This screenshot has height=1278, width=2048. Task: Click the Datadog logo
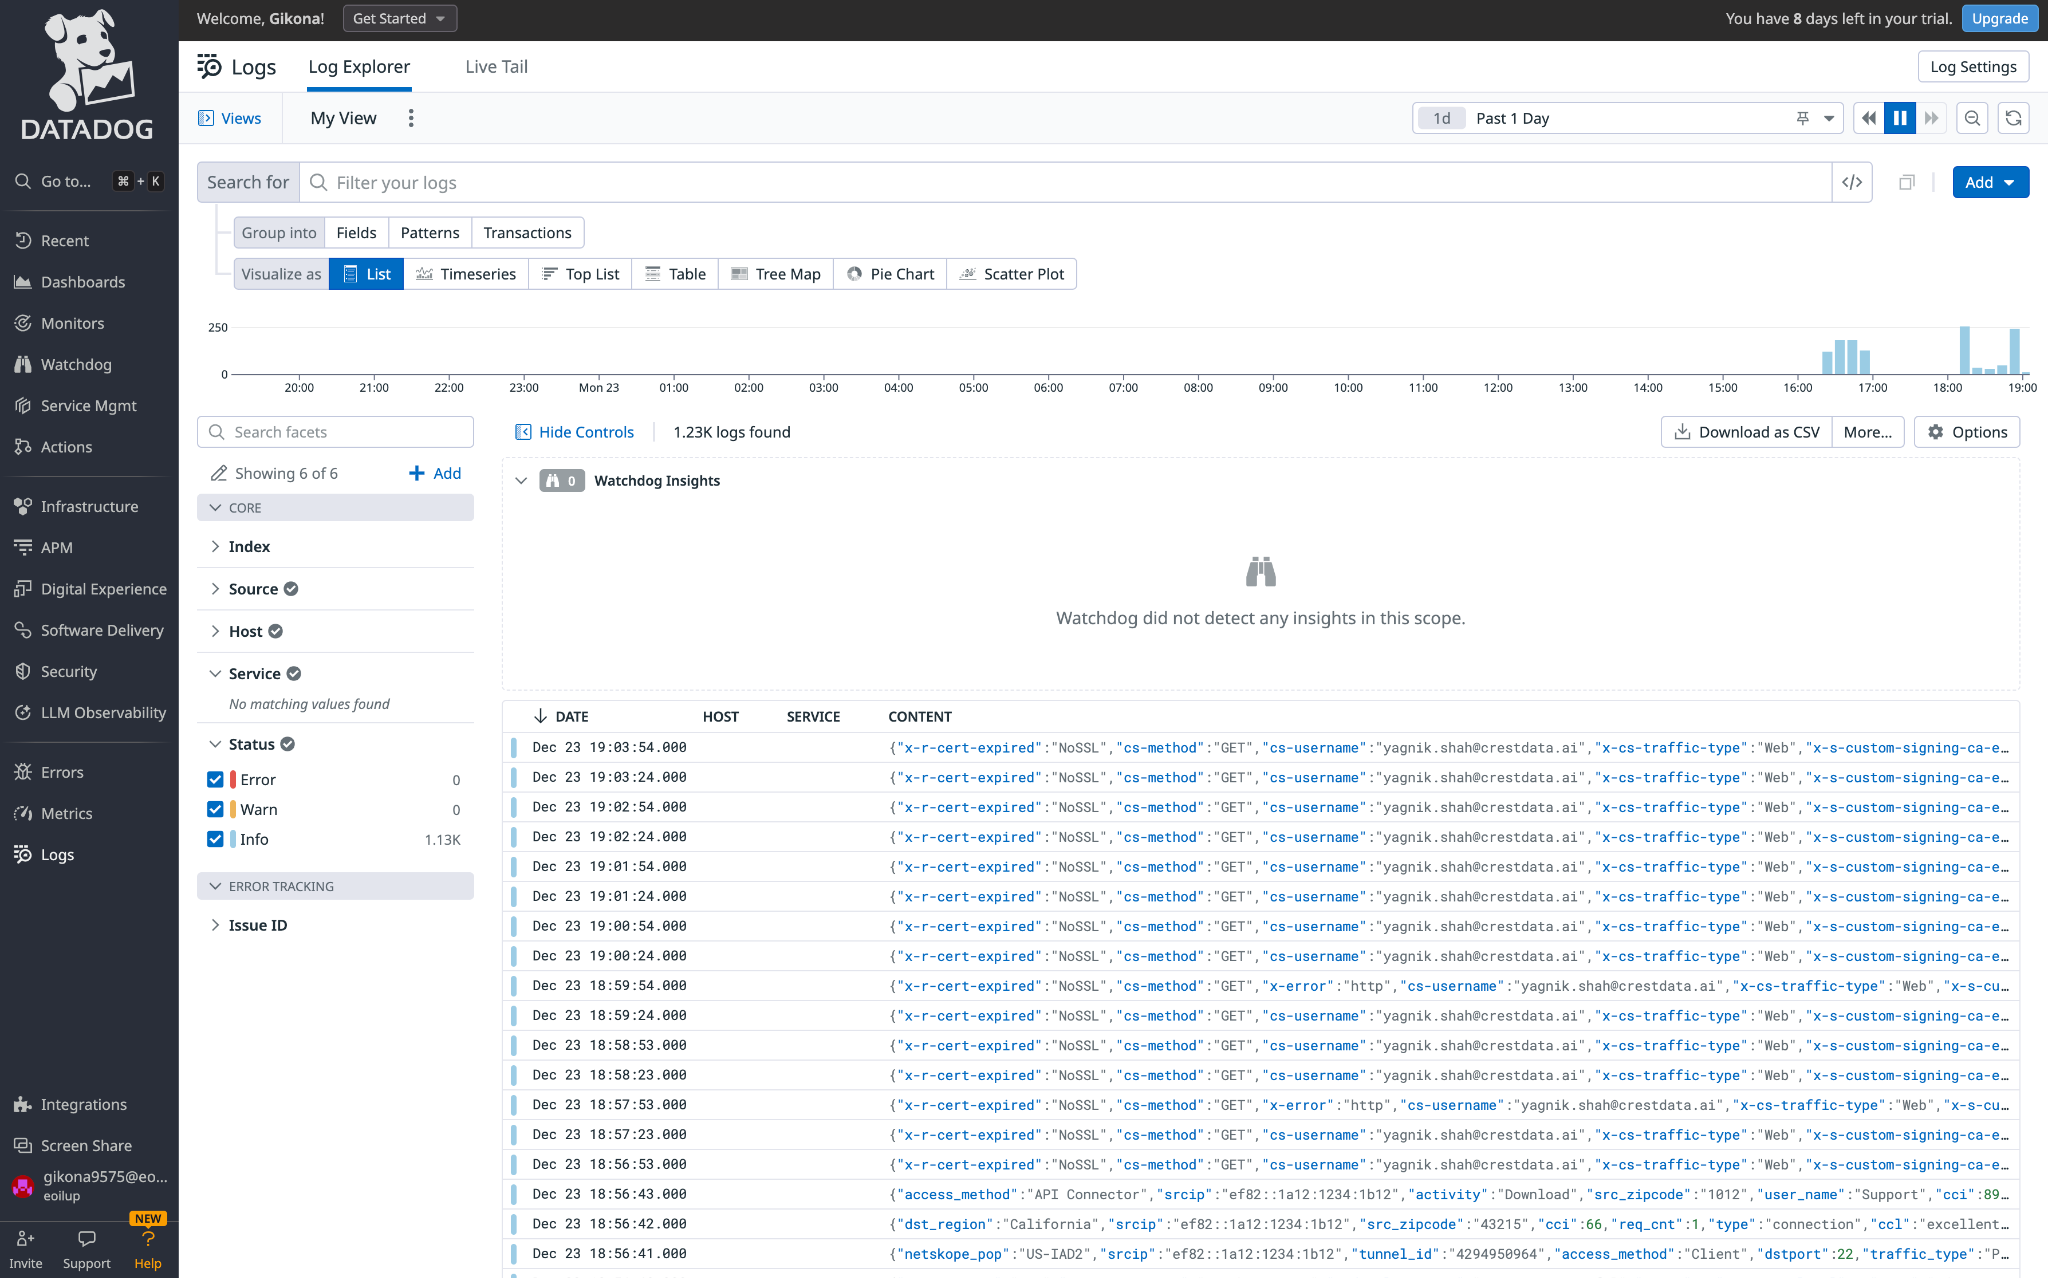(88, 75)
